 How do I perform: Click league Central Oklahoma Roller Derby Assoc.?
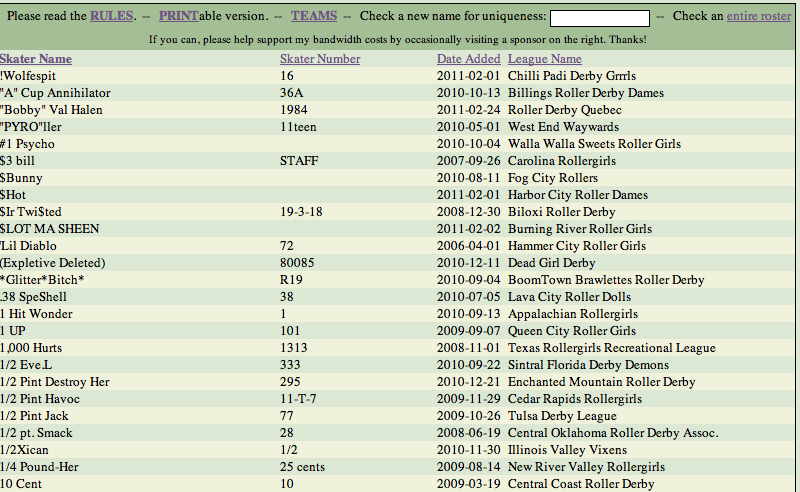tap(613, 433)
